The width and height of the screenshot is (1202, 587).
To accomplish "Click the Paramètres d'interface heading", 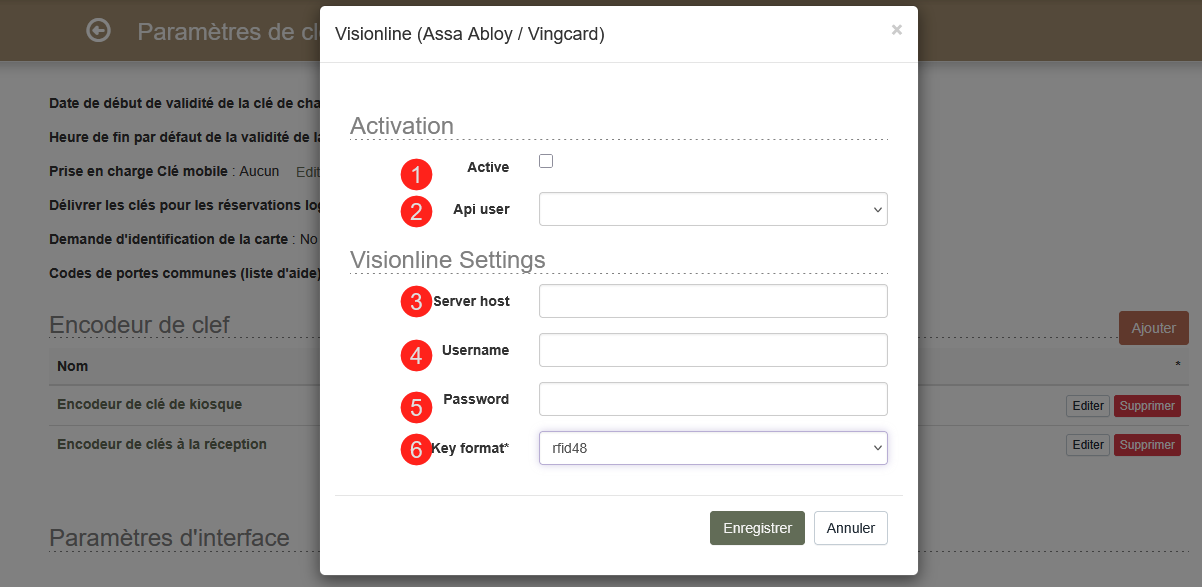I will 170,537.
